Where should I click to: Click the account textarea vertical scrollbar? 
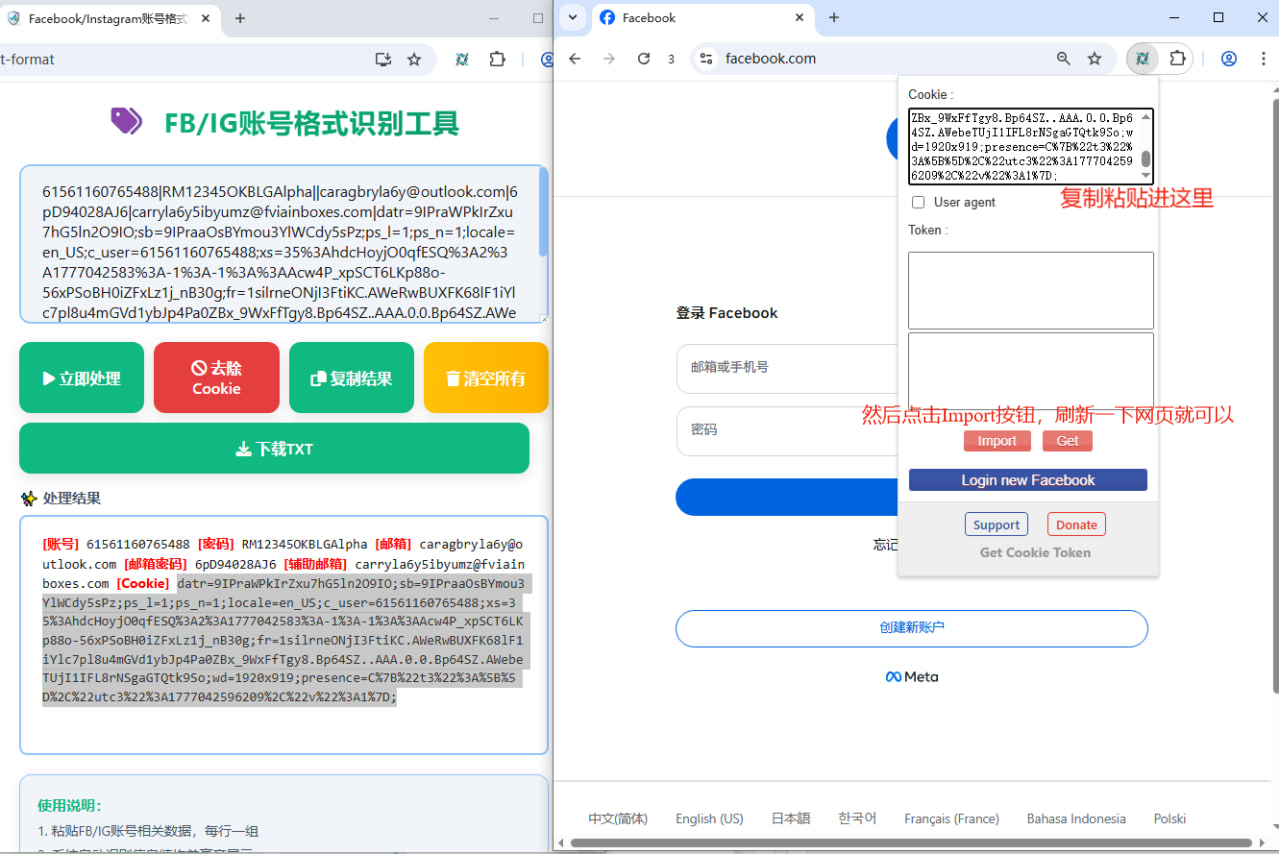pyautogui.click(x=543, y=212)
